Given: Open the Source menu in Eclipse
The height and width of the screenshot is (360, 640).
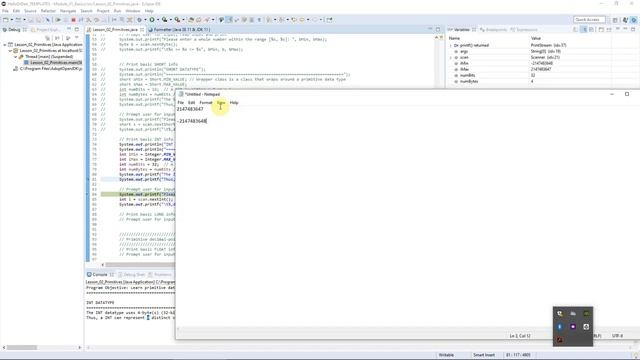Looking at the screenshot, I should click(x=30, y=11).
